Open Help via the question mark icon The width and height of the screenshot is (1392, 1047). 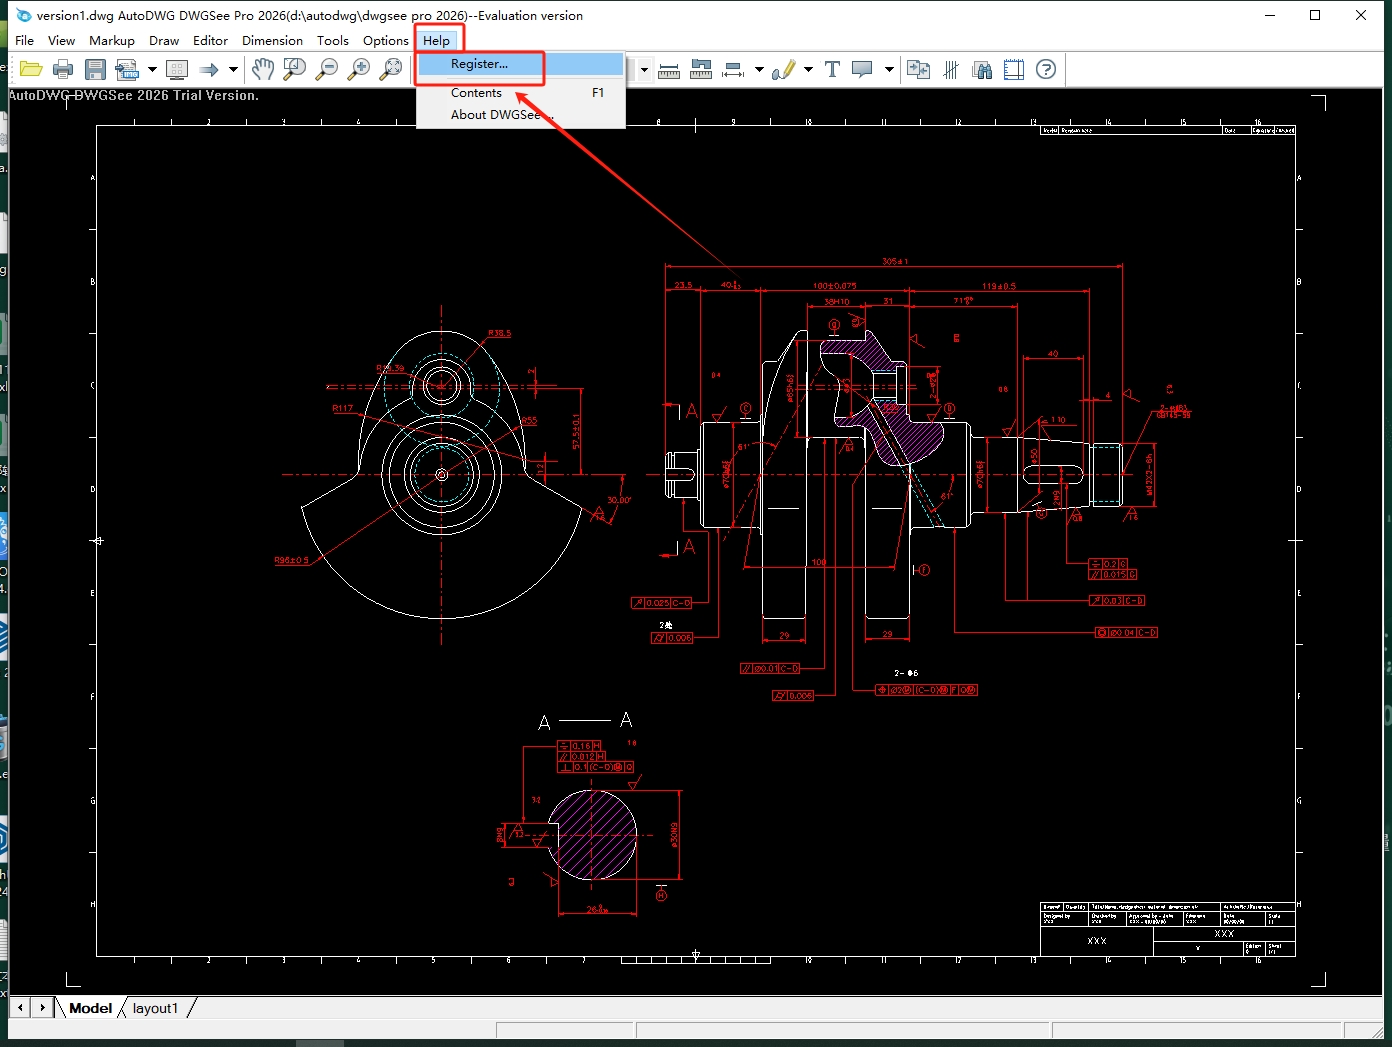[x=1046, y=69]
